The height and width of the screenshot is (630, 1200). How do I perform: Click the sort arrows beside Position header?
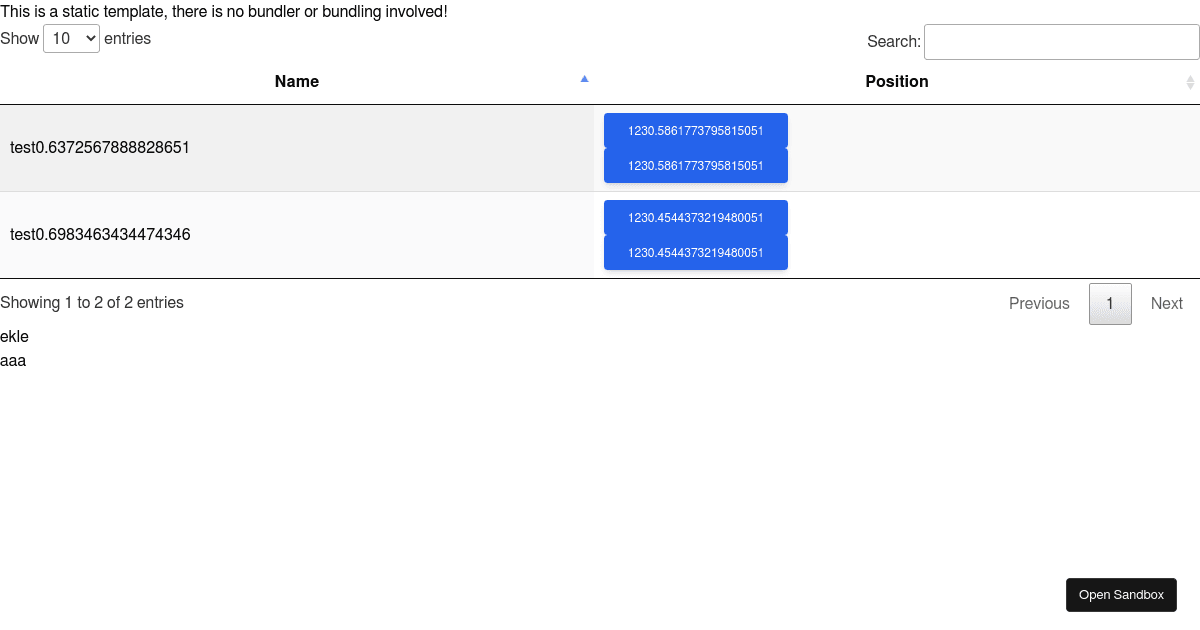(1190, 81)
